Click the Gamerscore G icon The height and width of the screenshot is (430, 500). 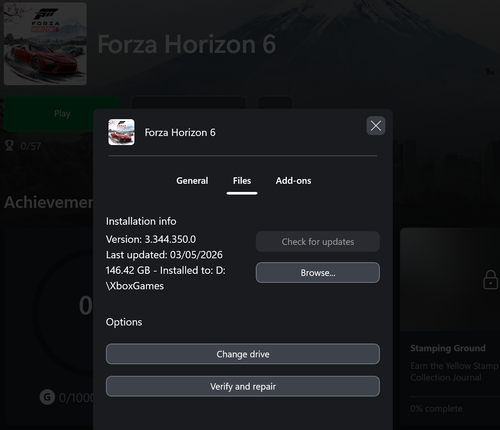(x=47, y=397)
